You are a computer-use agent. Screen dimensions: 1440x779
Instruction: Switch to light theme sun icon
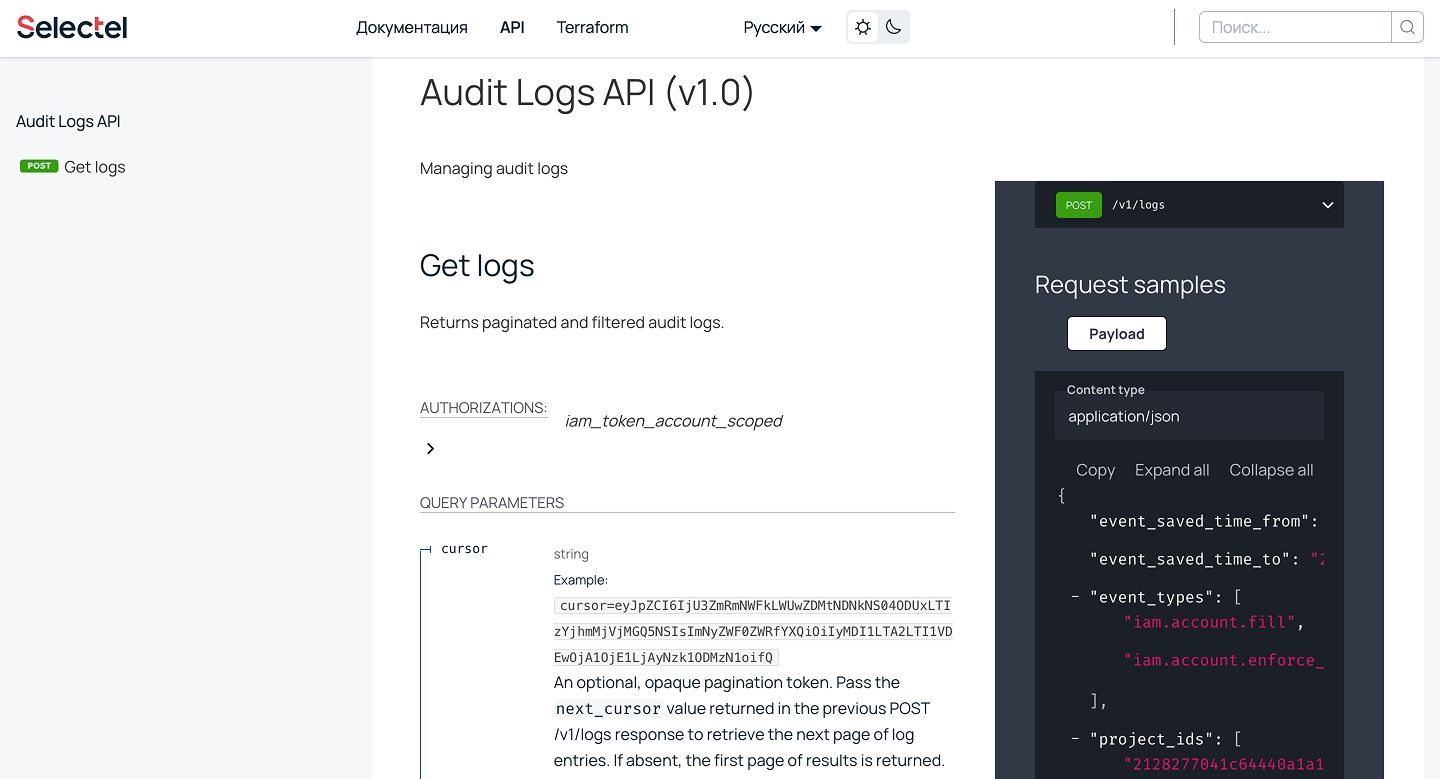point(862,28)
